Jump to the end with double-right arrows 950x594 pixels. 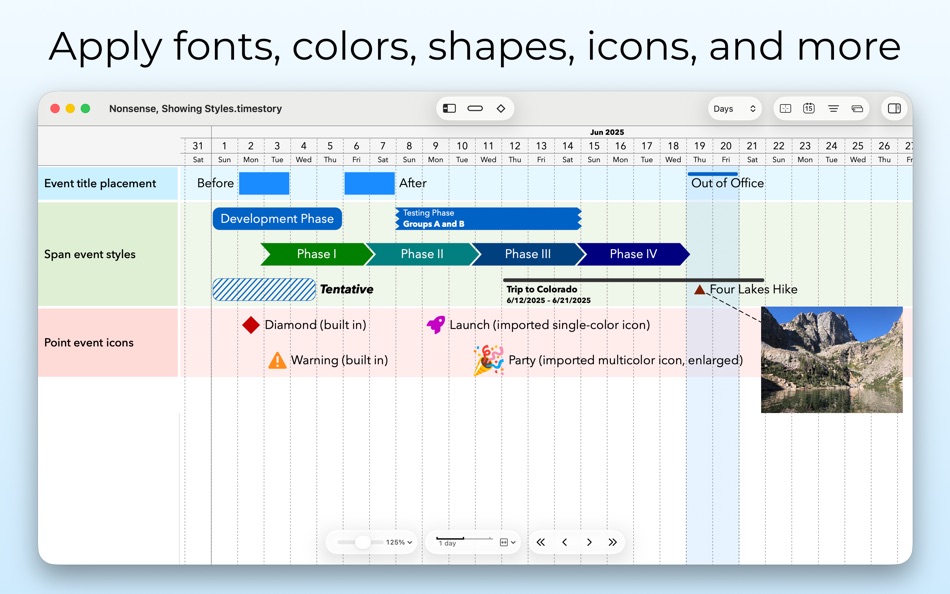(x=613, y=542)
